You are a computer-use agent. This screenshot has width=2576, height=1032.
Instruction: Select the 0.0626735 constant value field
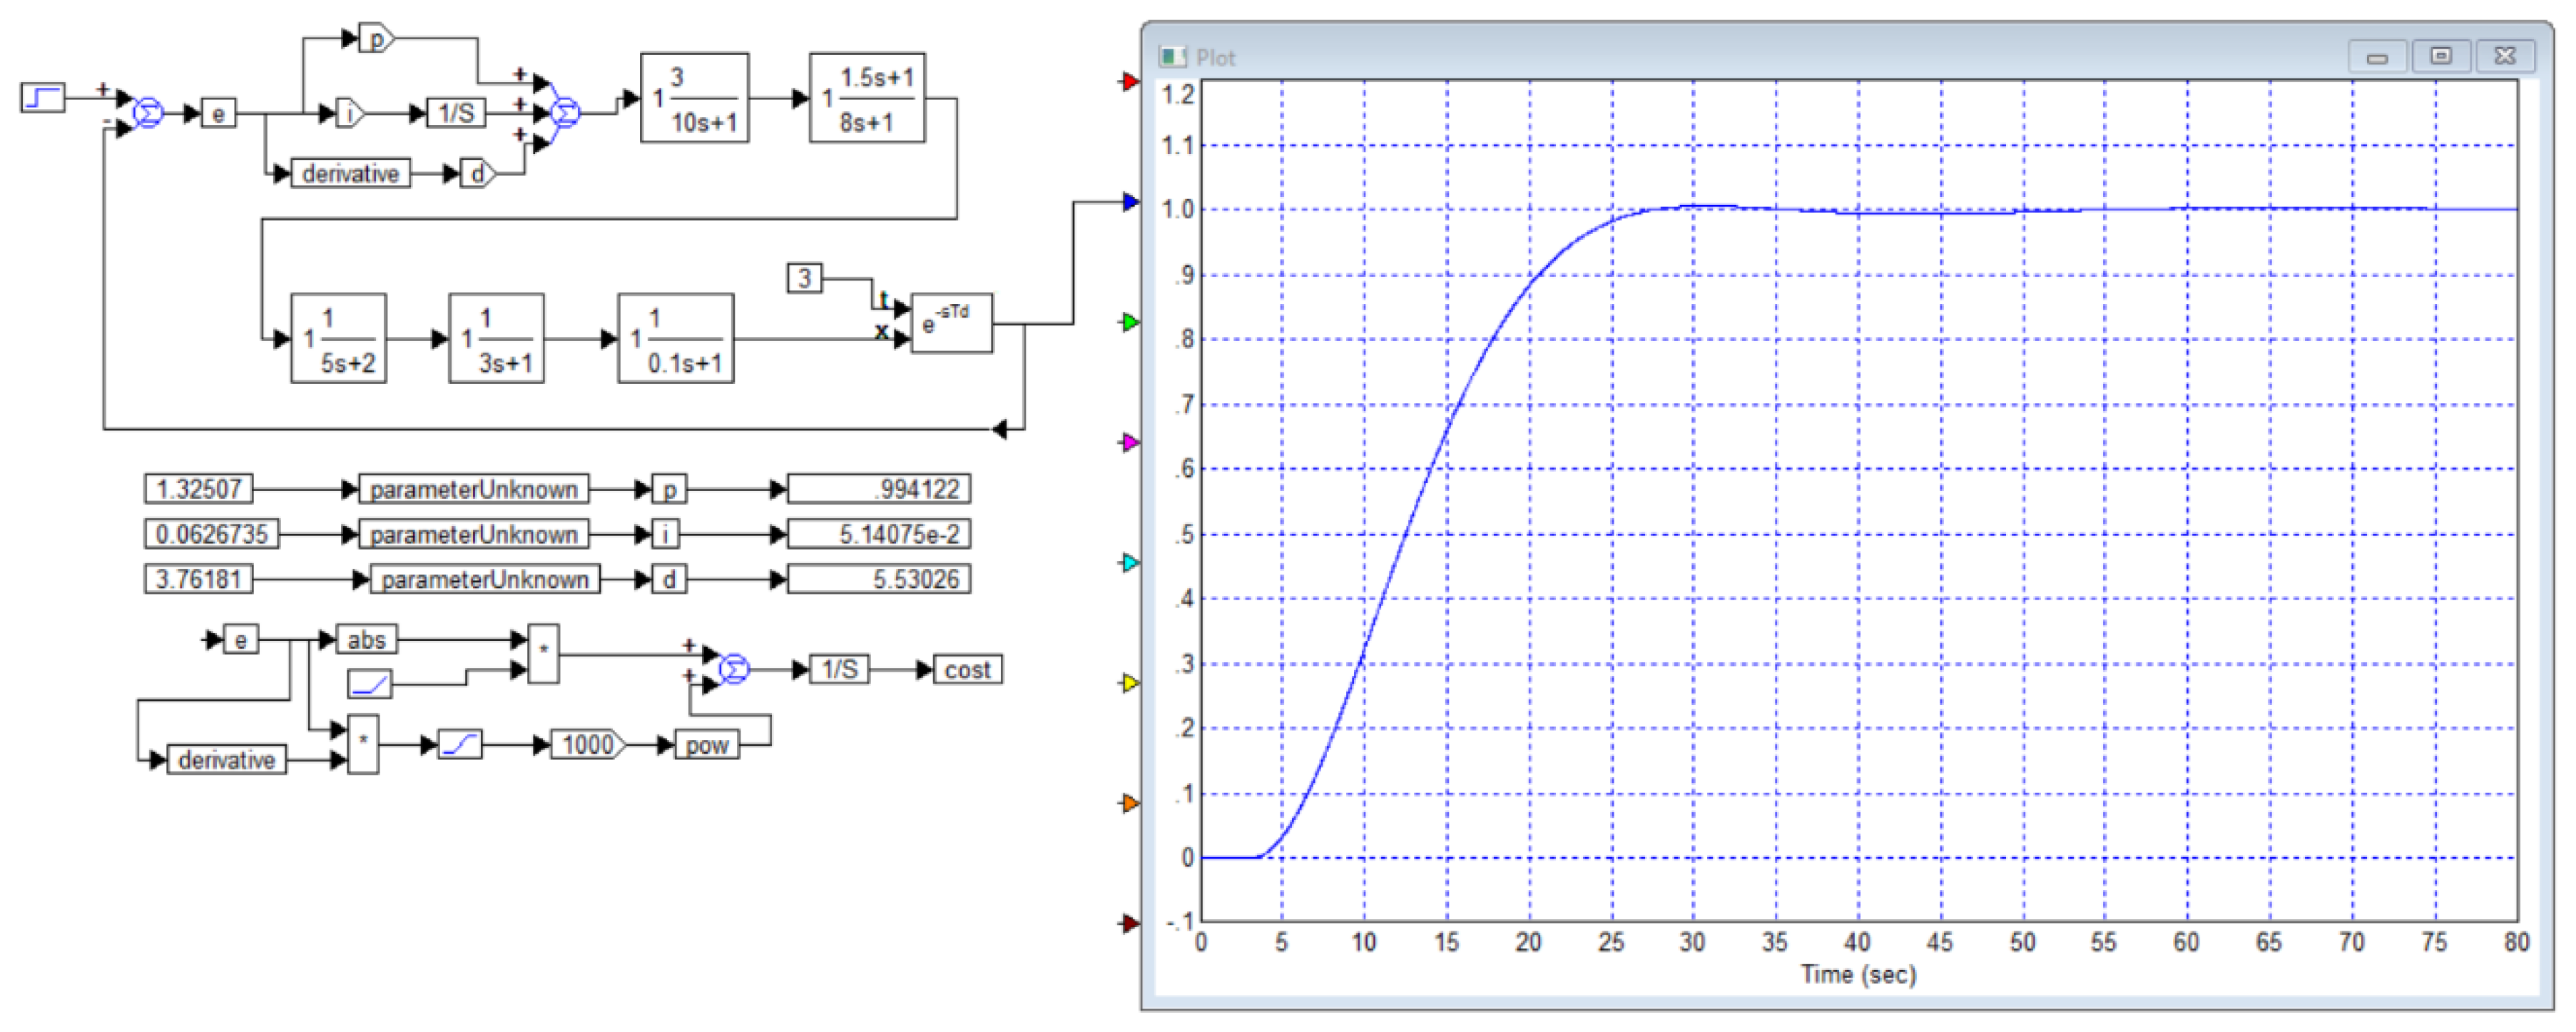point(211,534)
